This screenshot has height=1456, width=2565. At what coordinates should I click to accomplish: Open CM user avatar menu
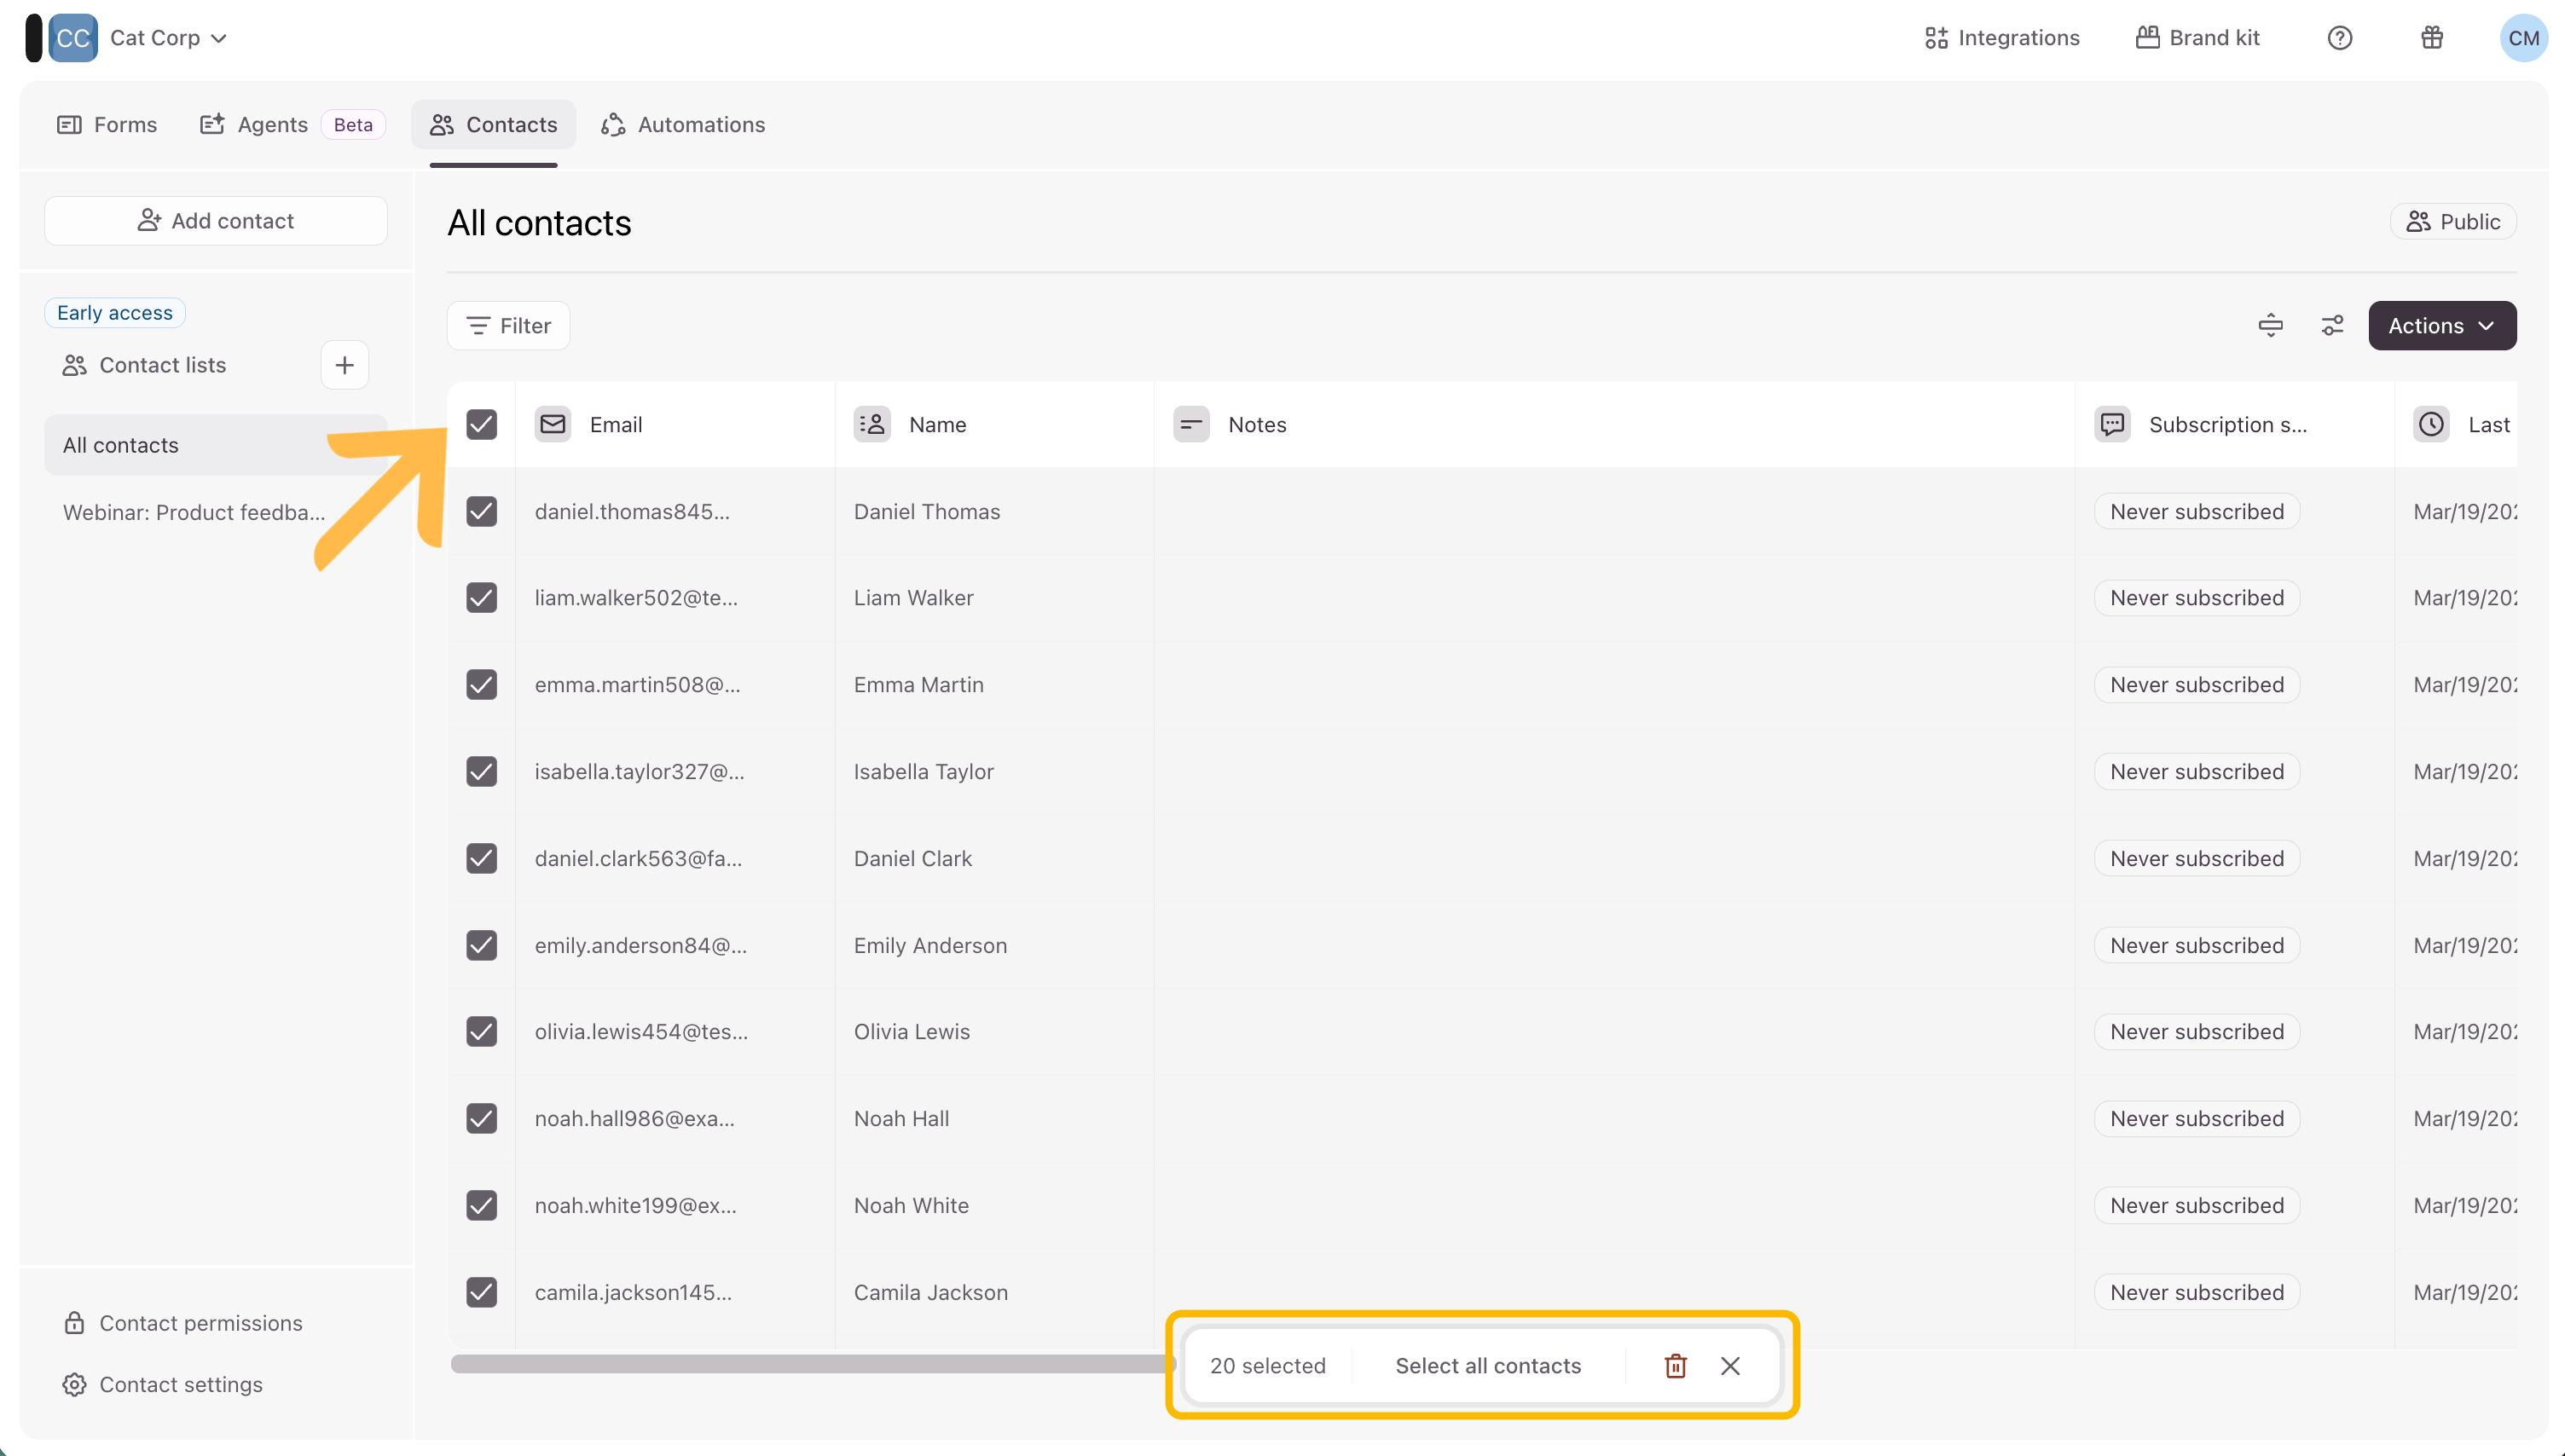point(2522,38)
